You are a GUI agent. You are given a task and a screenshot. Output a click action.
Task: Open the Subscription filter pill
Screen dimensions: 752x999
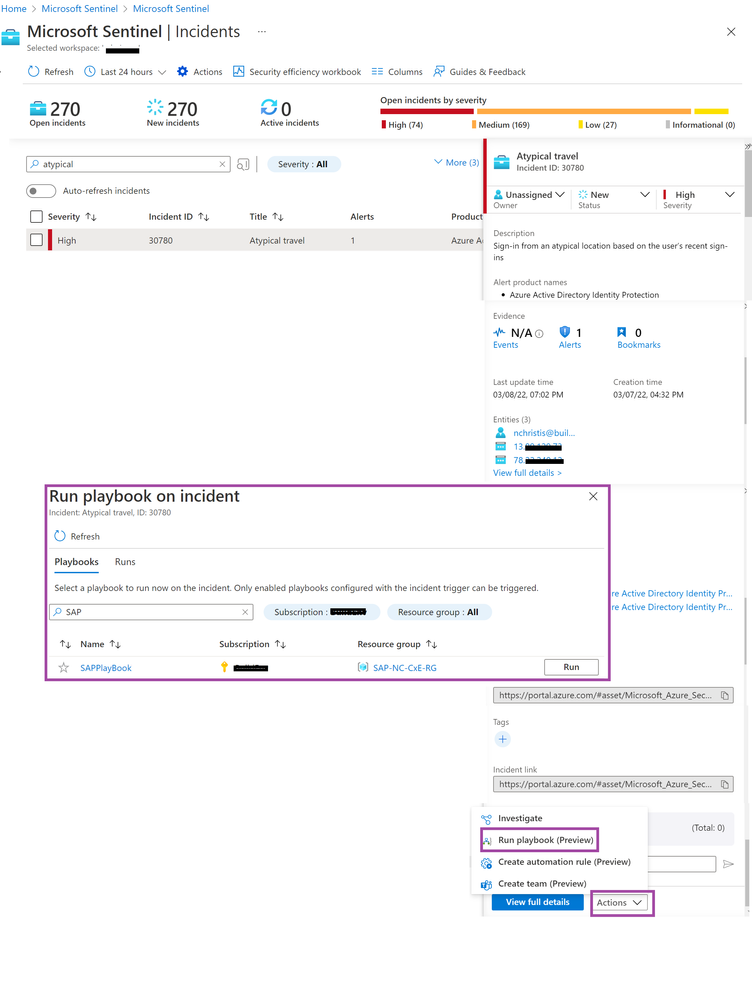[x=321, y=612]
